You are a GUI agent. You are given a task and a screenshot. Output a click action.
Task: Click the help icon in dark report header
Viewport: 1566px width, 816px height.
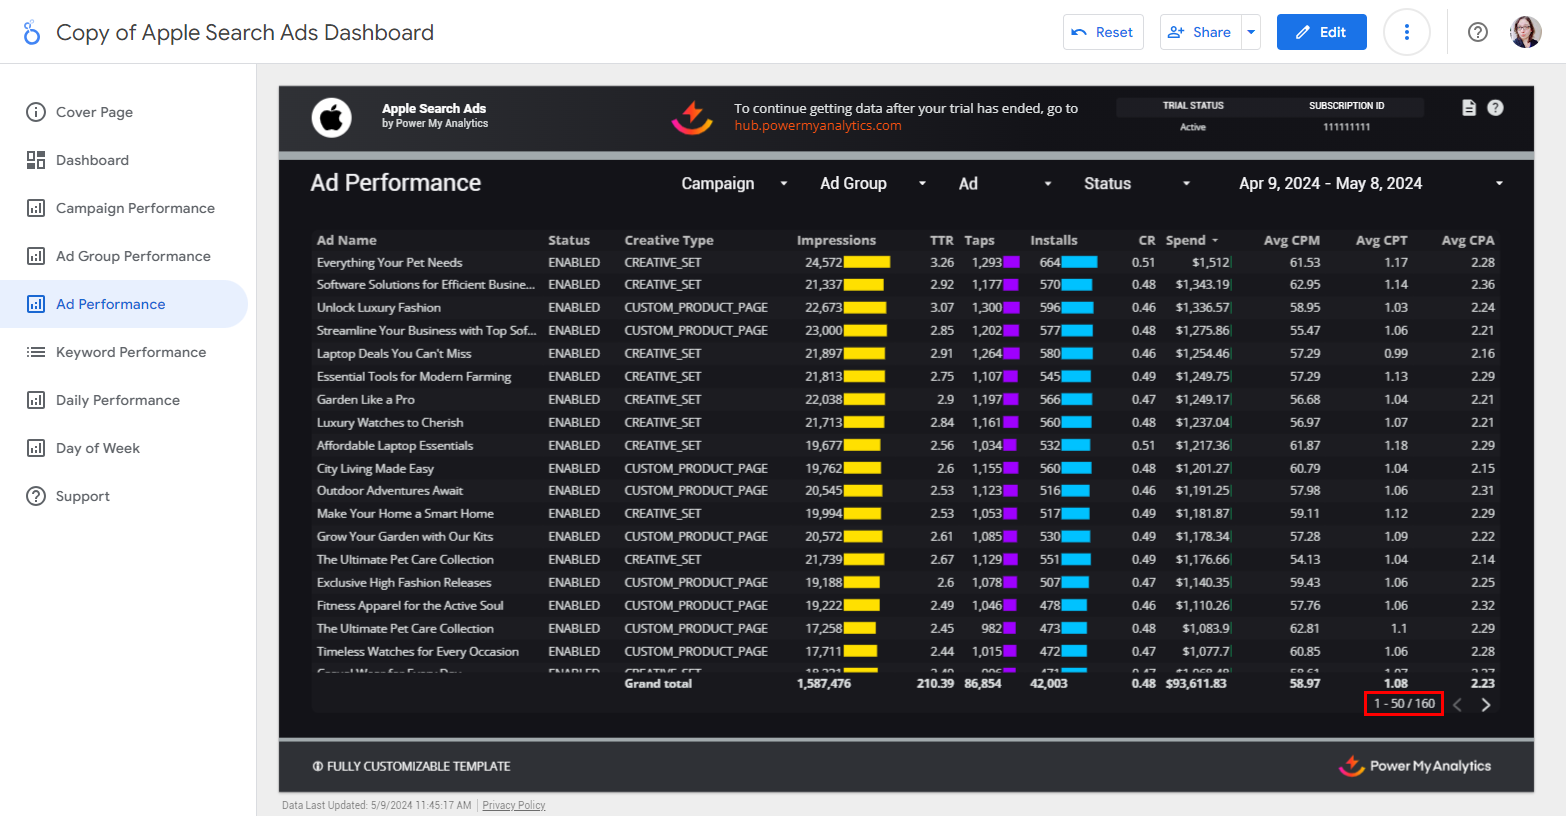point(1495,108)
